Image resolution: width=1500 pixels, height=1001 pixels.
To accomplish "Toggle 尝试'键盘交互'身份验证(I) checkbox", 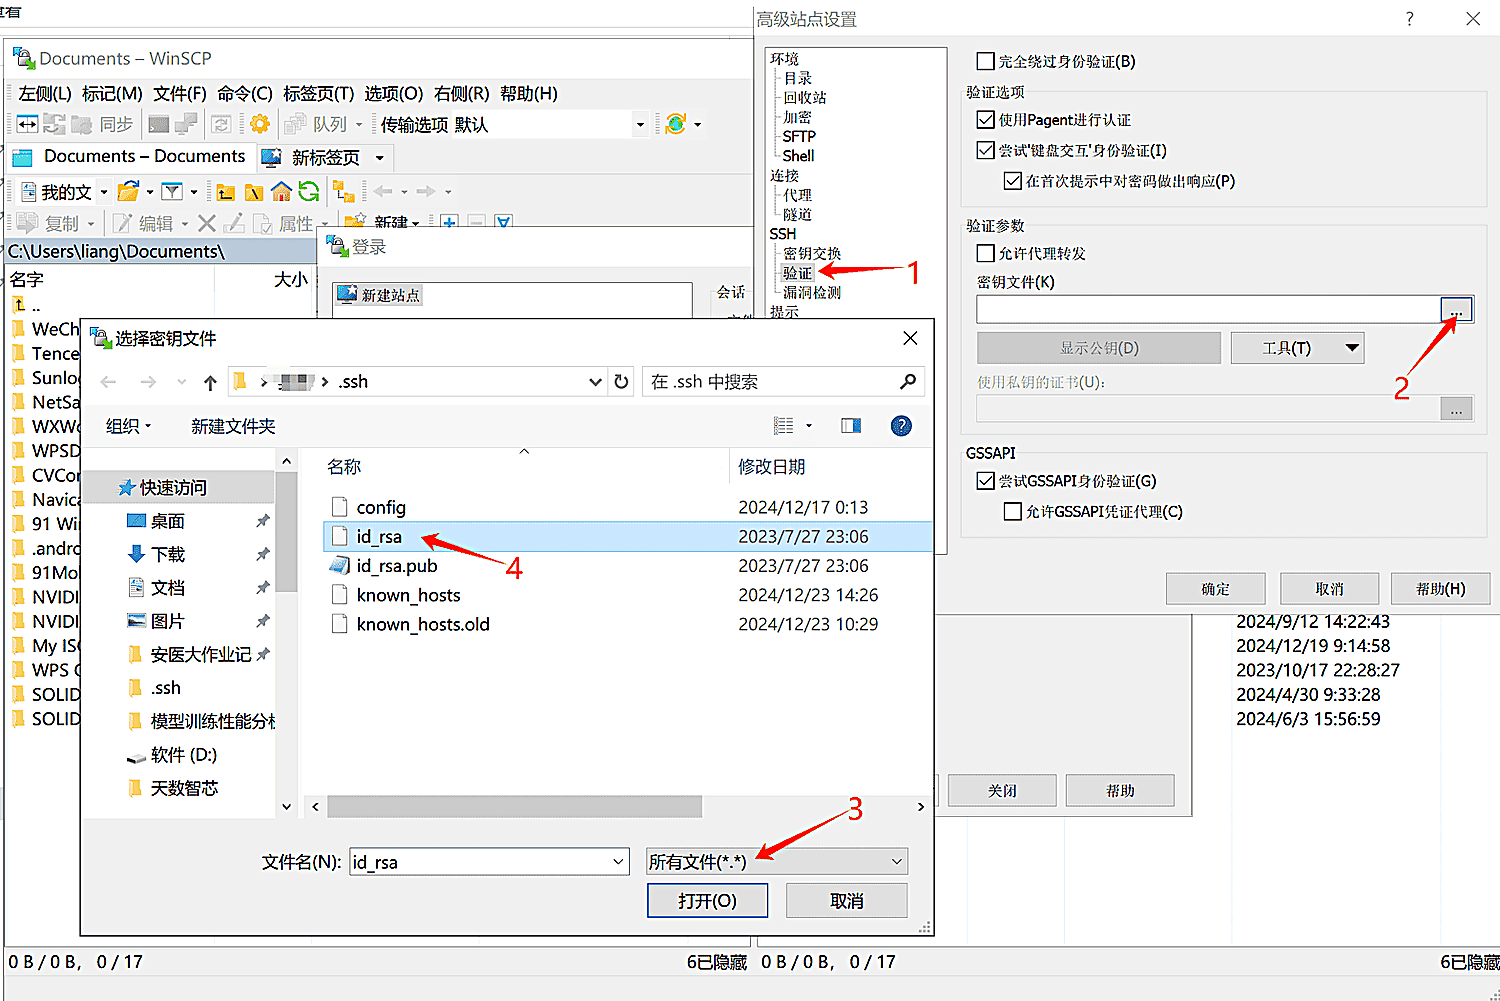I will click(x=986, y=151).
